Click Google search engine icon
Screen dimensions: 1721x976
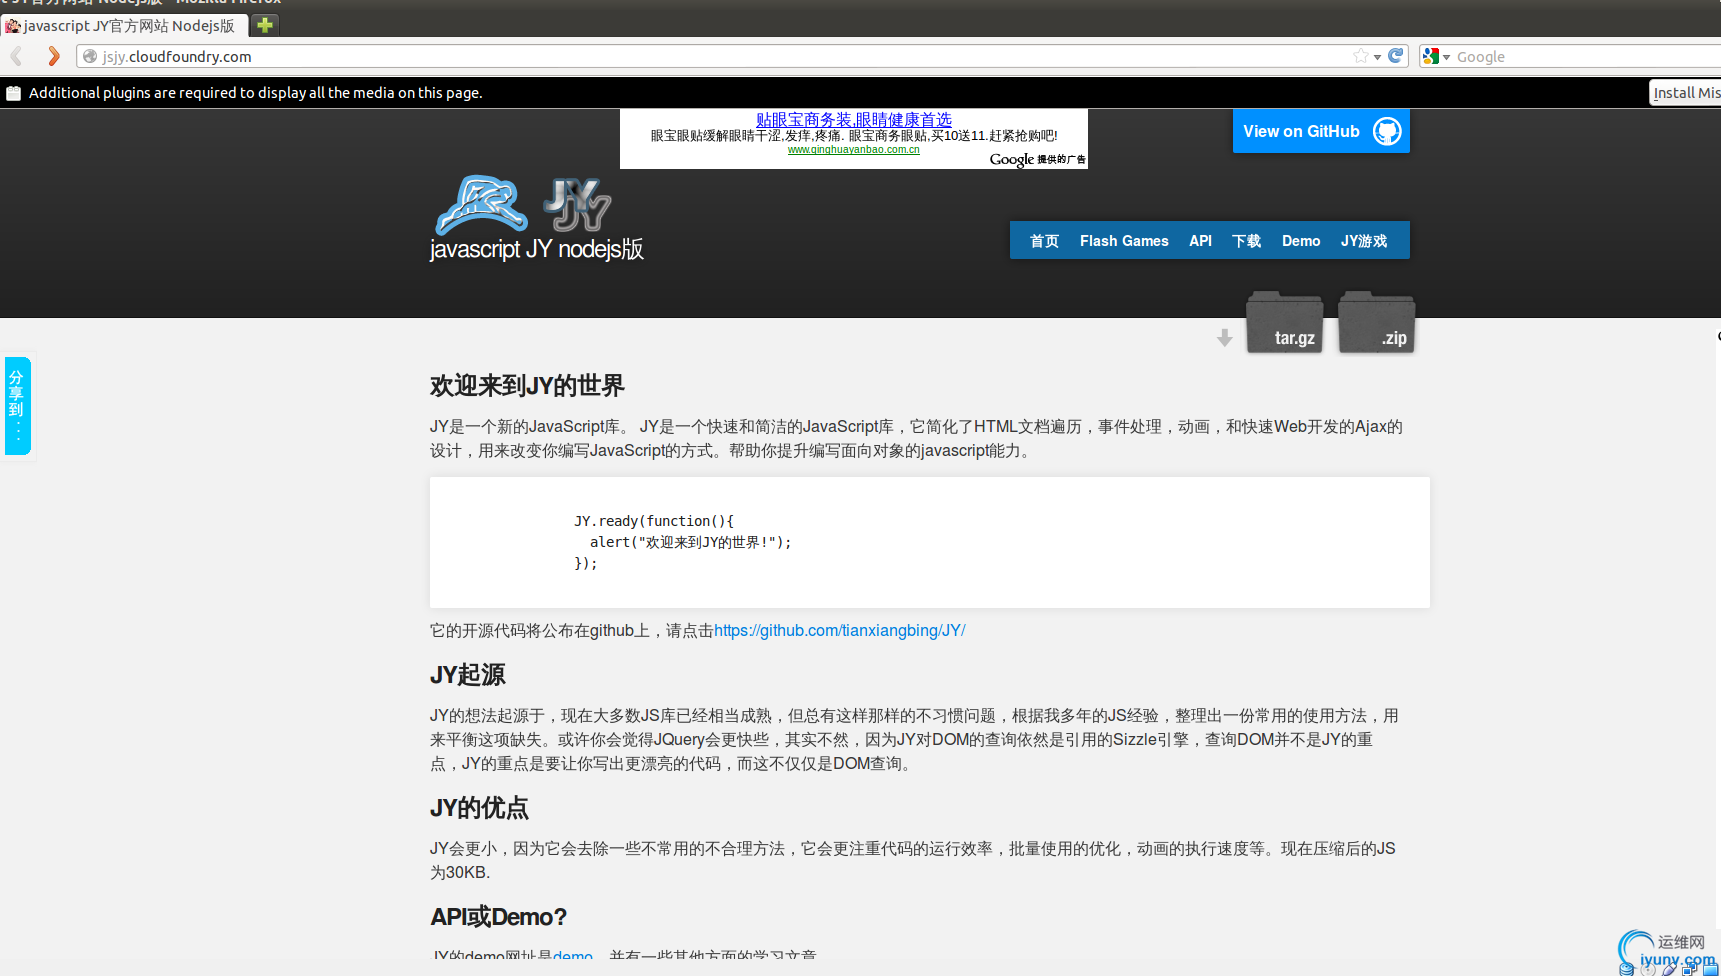point(1431,57)
